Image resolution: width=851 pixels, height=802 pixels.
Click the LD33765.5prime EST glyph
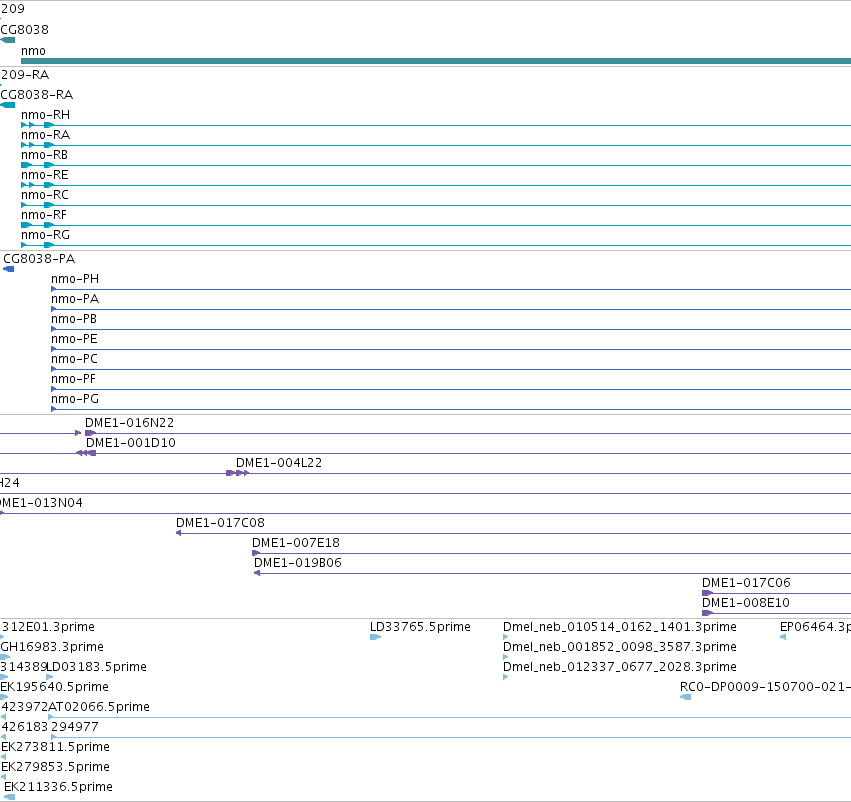(376, 637)
